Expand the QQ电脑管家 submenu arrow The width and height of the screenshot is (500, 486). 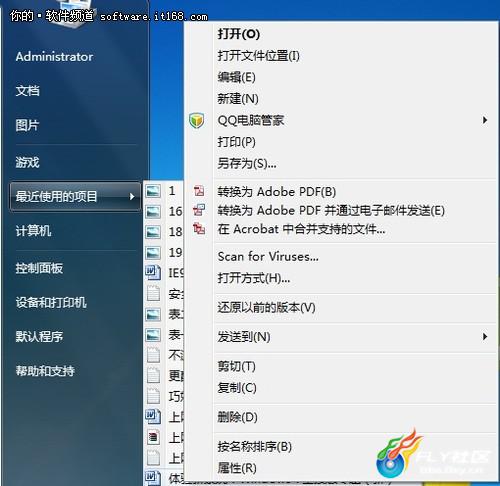485,120
